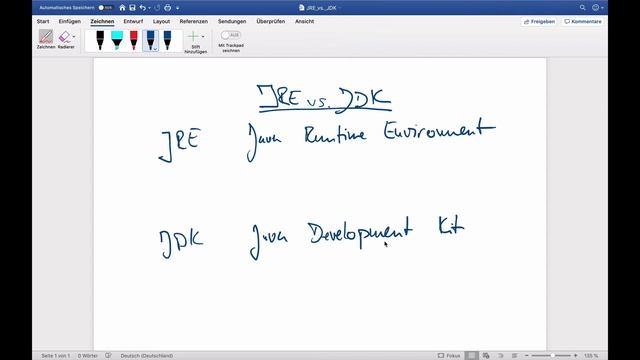Viewport: 640px width, 360px height.
Task: Click Deutsch (Deutschland) language indicator
Action: pos(147,356)
